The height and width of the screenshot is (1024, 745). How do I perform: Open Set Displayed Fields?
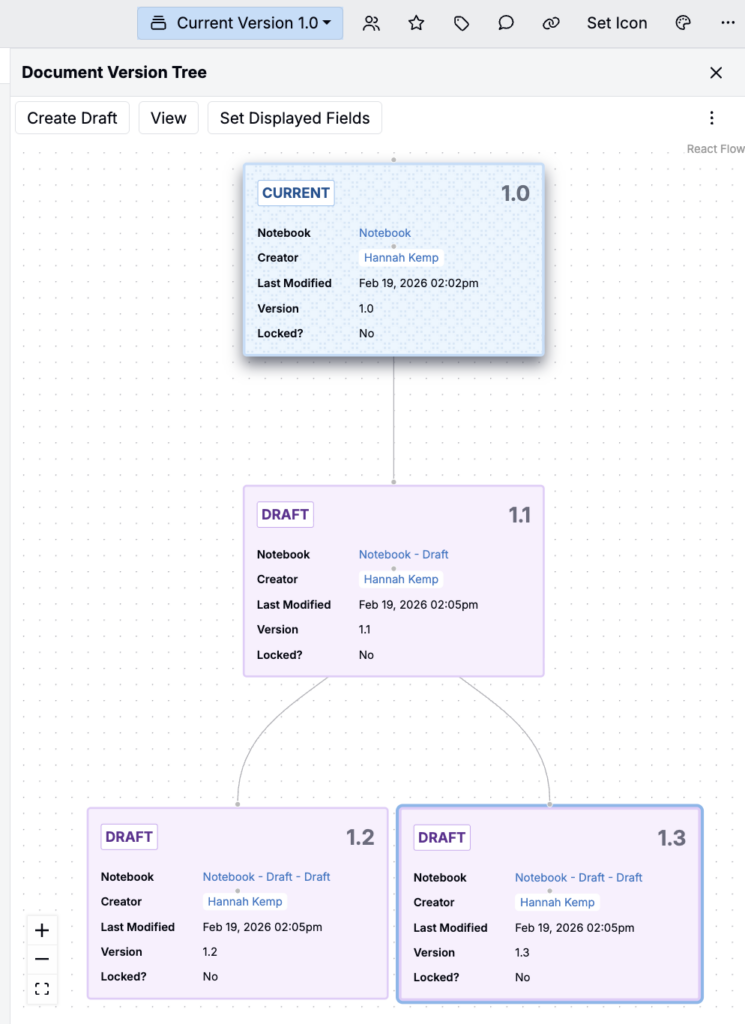point(294,118)
